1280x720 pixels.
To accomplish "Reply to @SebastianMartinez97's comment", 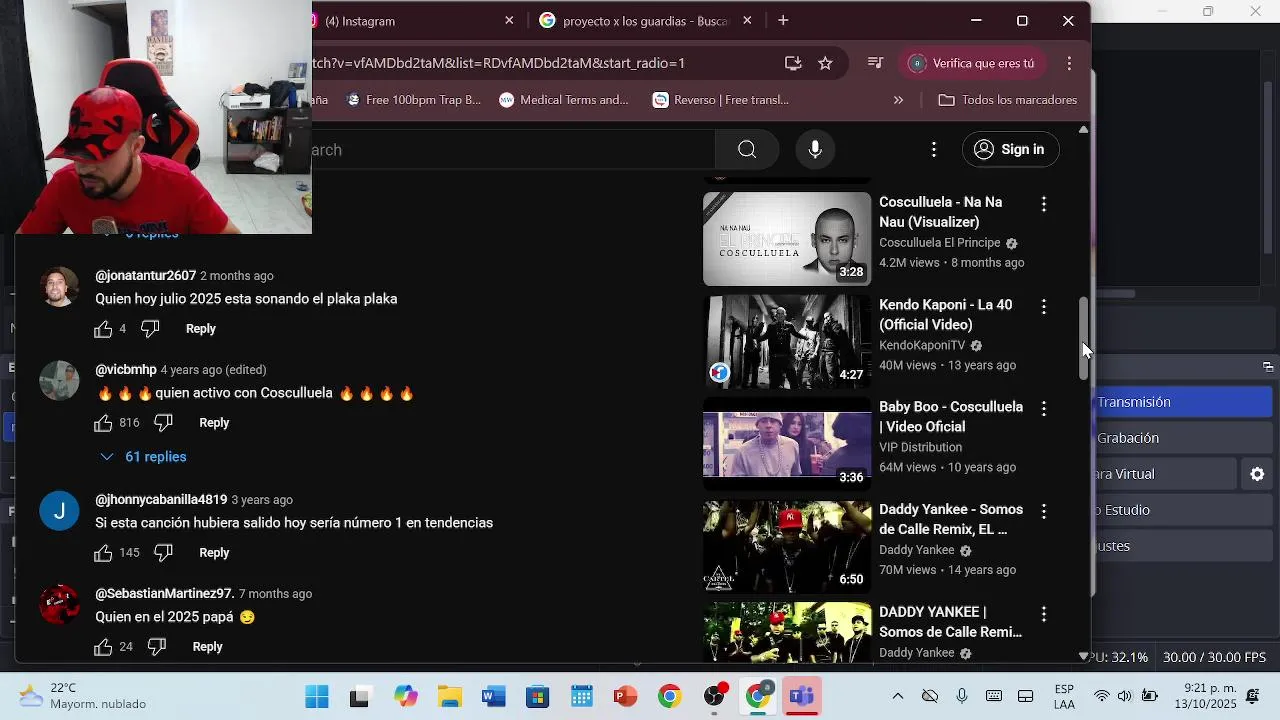I will click(207, 647).
